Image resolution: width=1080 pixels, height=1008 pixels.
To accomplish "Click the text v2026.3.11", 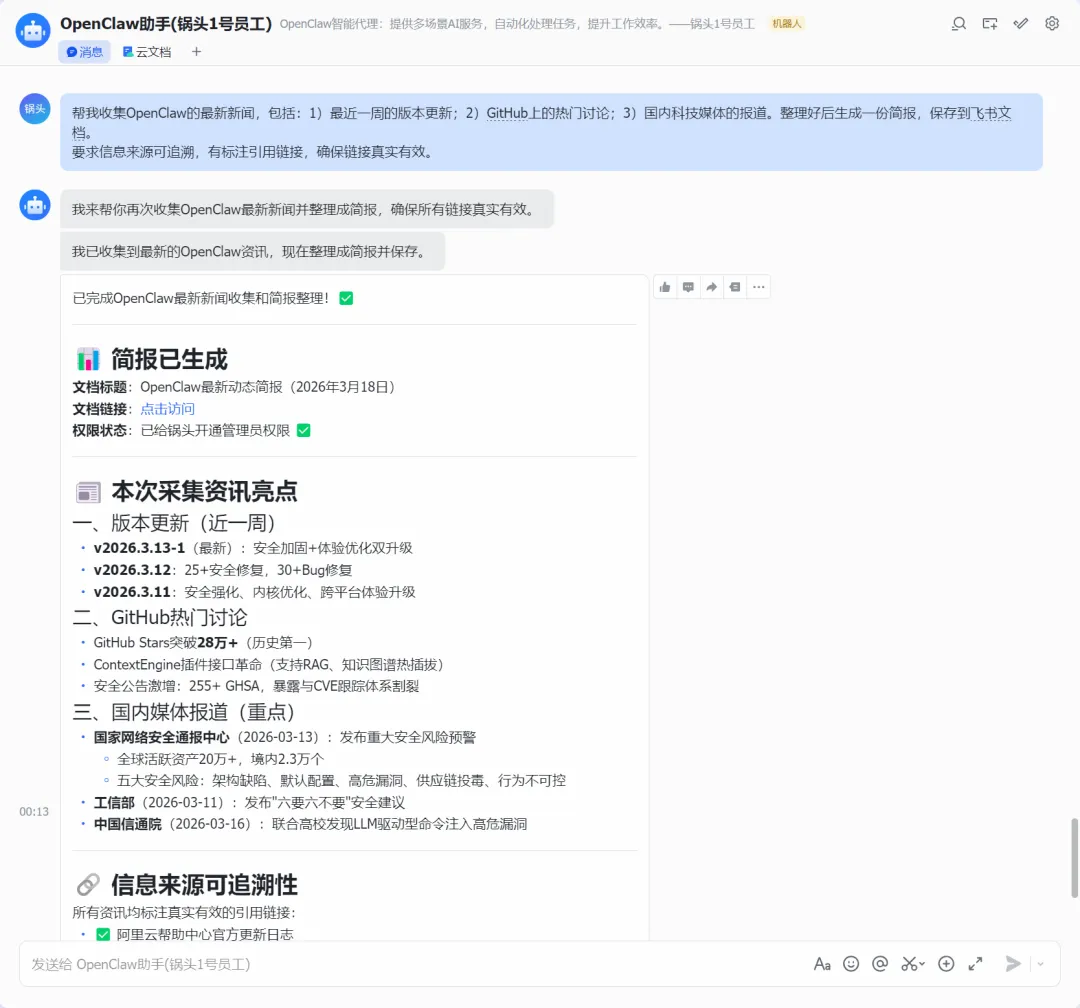I will 132,593.
